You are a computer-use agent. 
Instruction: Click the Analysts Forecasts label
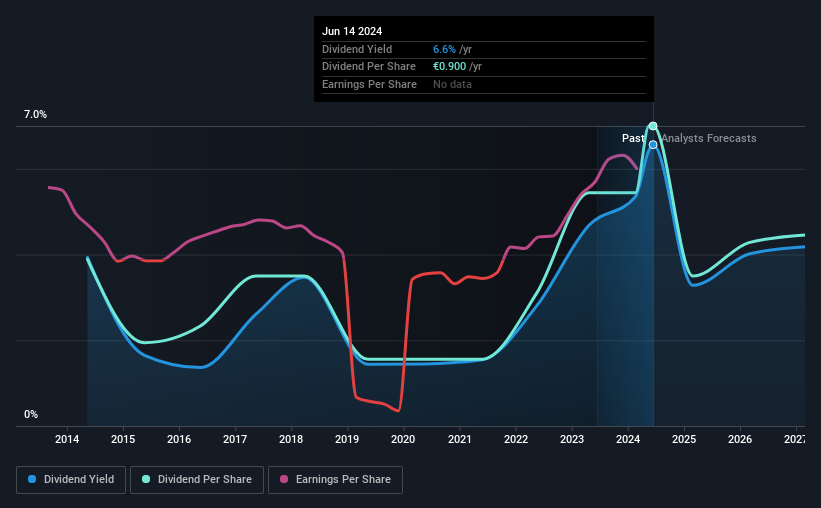pyautogui.click(x=709, y=138)
